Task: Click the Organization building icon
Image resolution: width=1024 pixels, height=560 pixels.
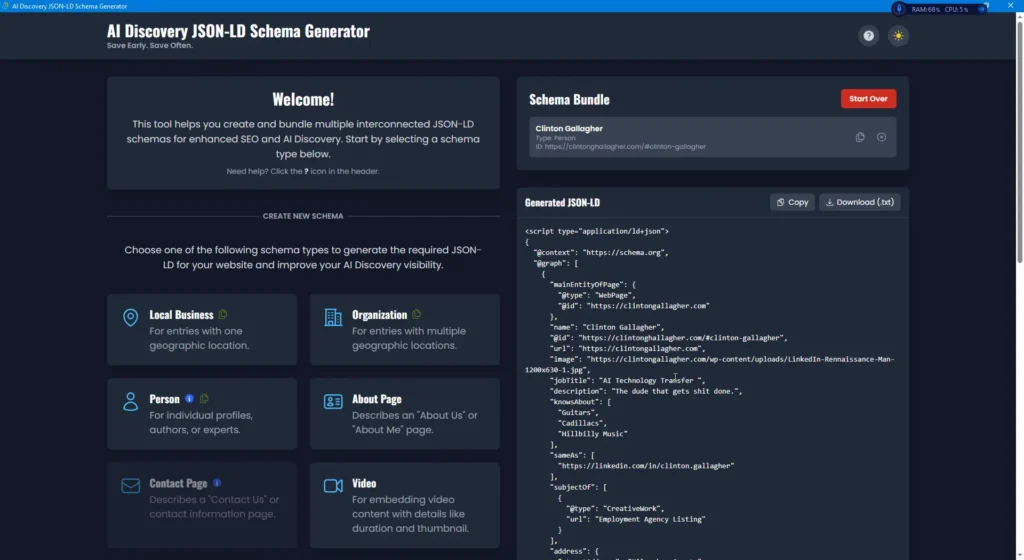Action: coord(333,317)
